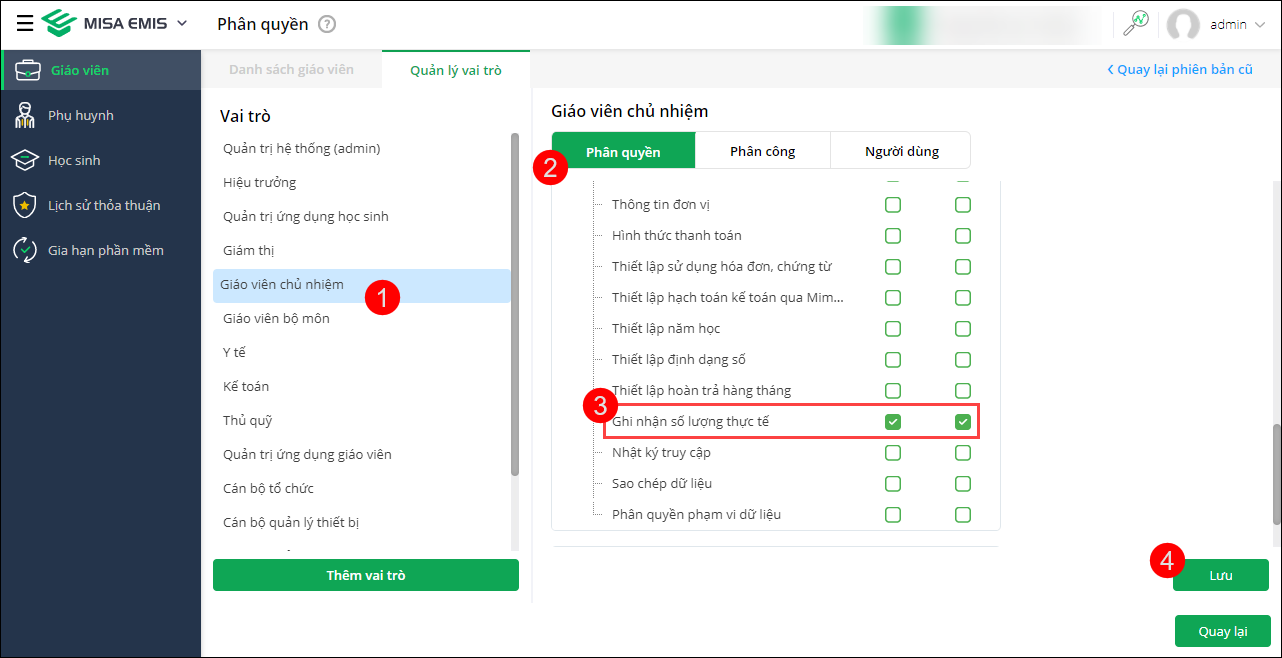Enable second checkbox for Thiết lập năm học
The width and height of the screenshot is (1282, 658).
tap(963, 329)
